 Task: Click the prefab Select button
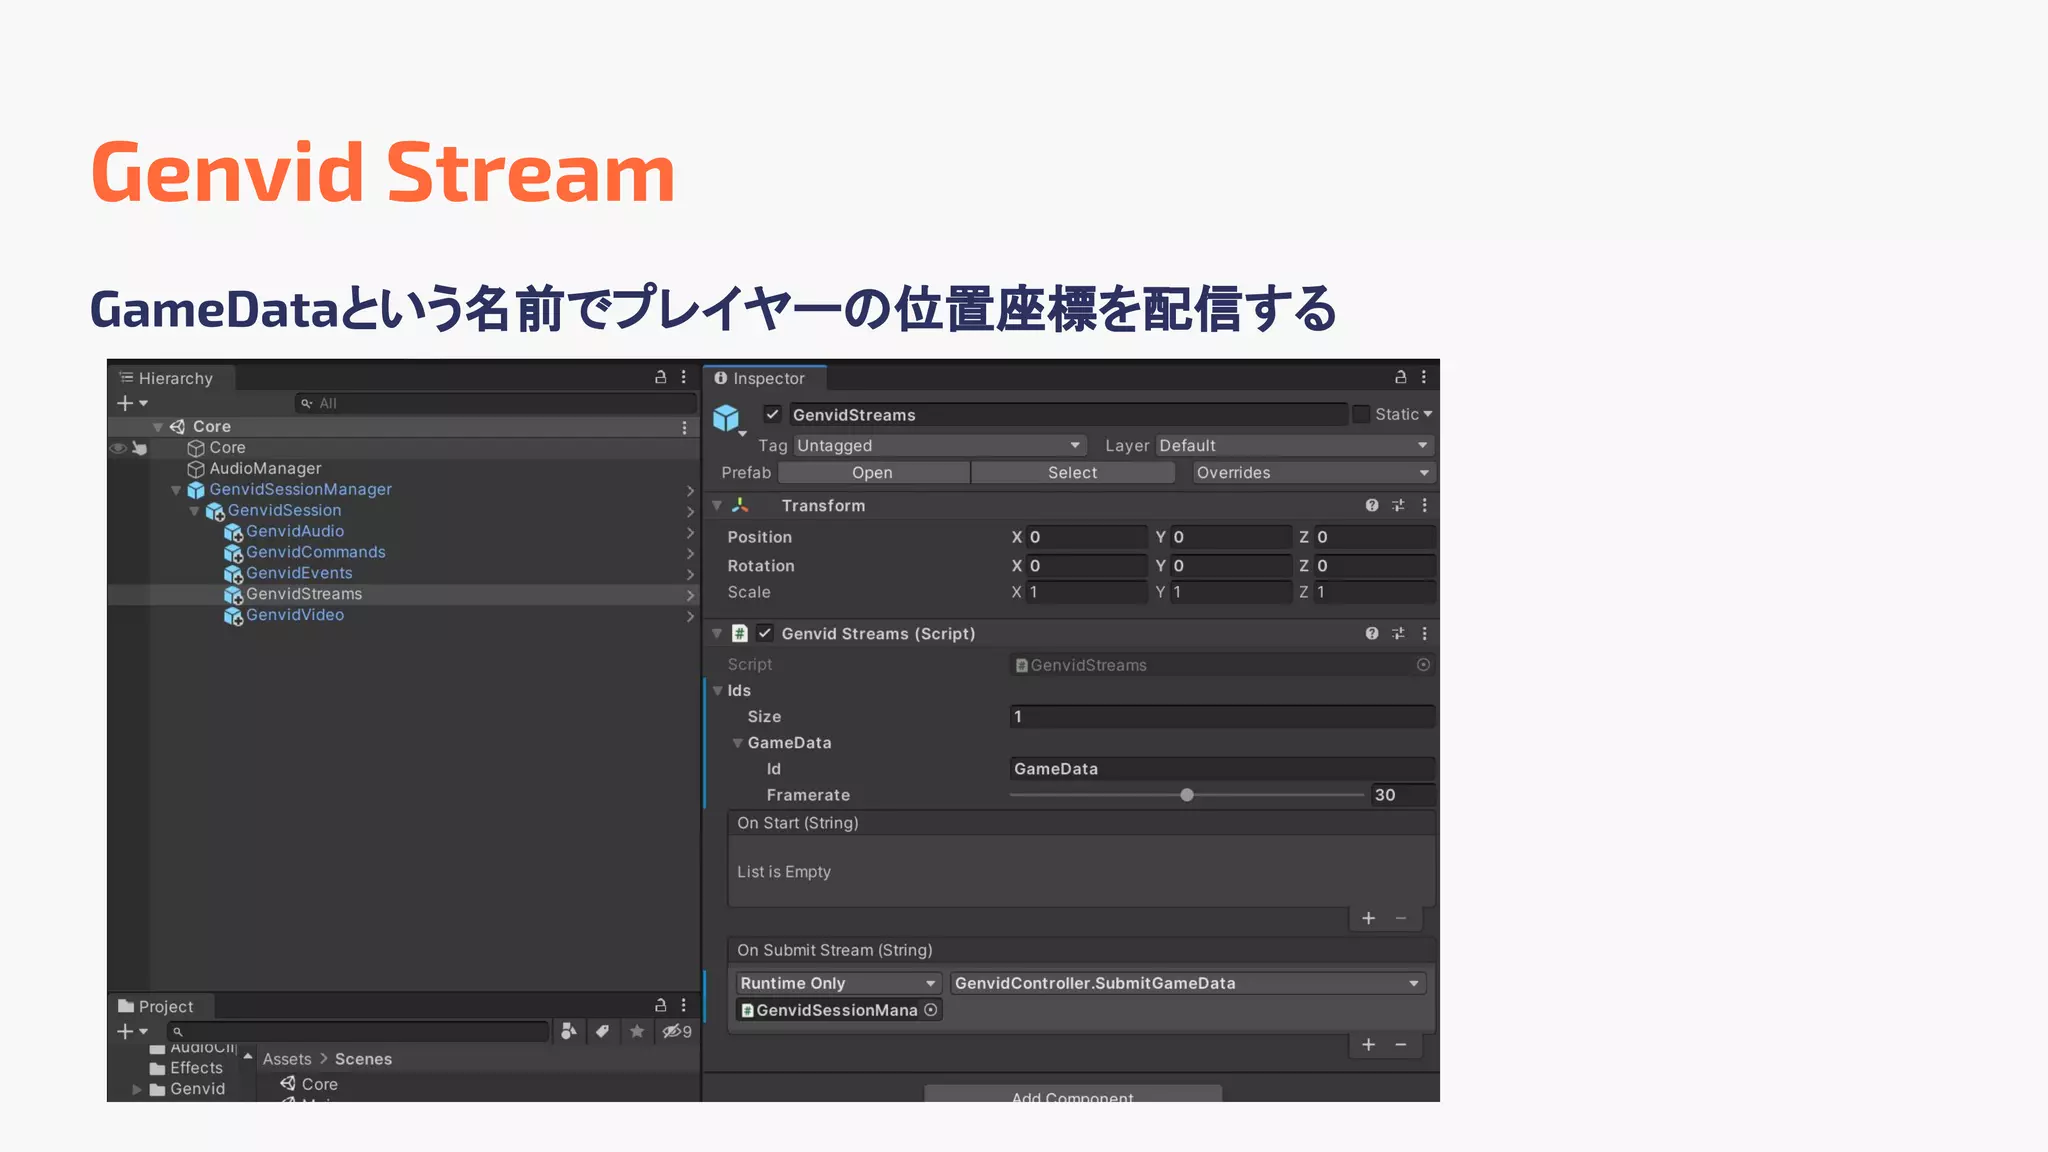coord(1073,473)
